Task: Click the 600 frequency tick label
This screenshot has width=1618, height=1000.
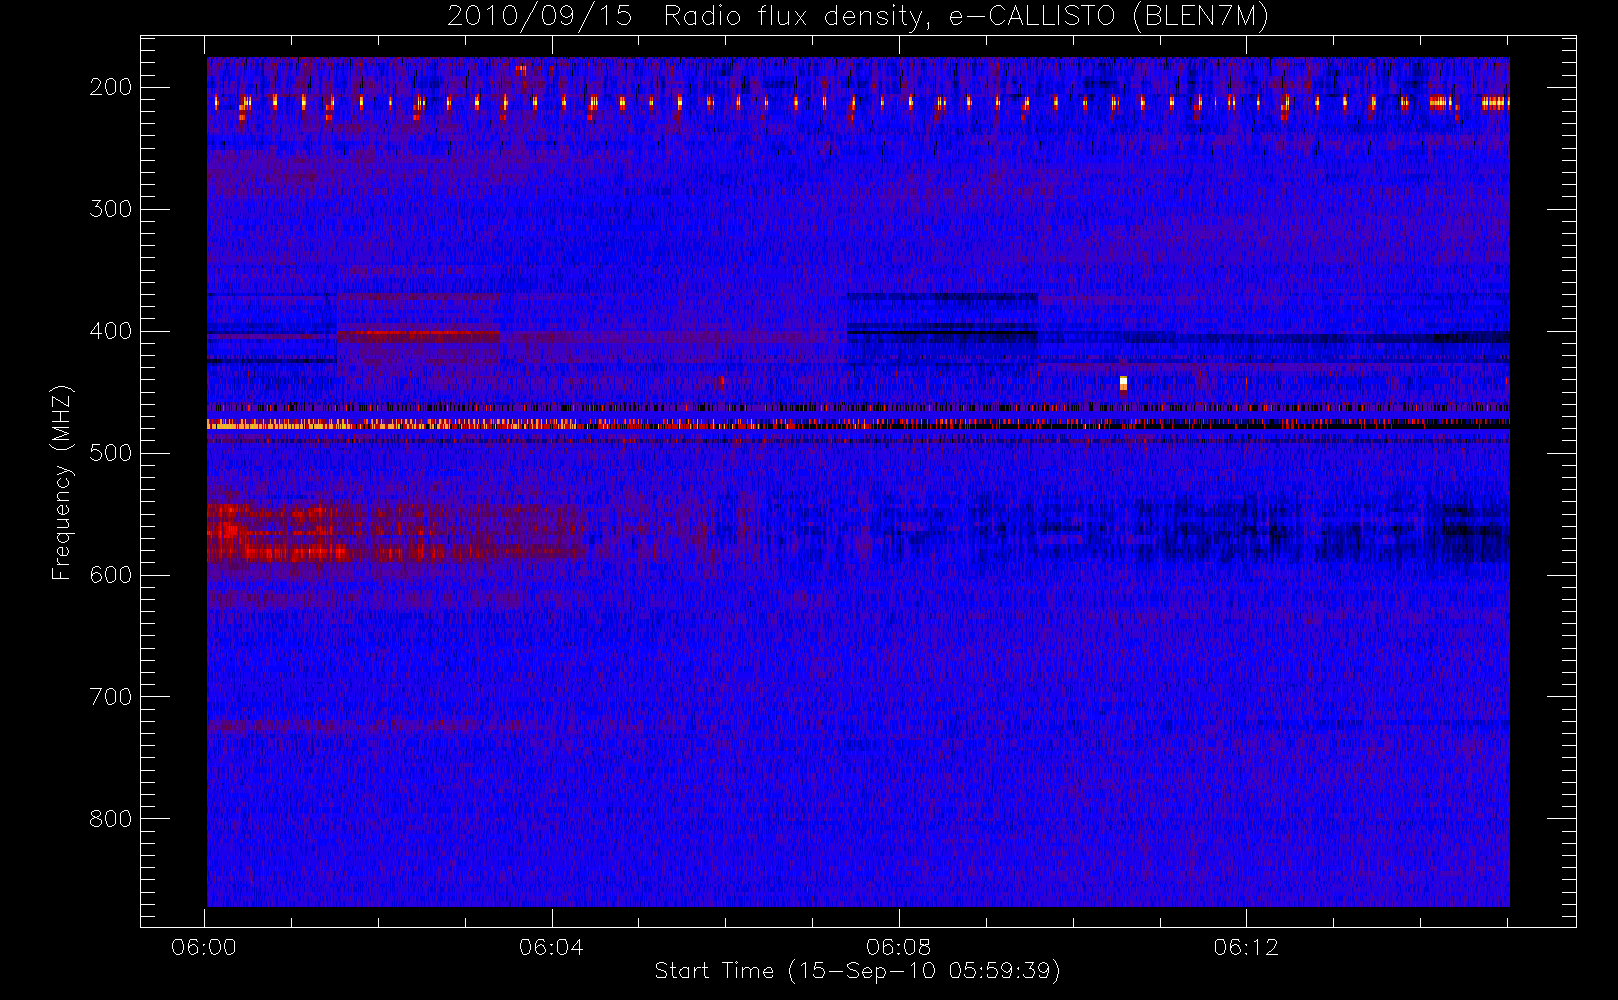Action: click(x=111, y=575)
